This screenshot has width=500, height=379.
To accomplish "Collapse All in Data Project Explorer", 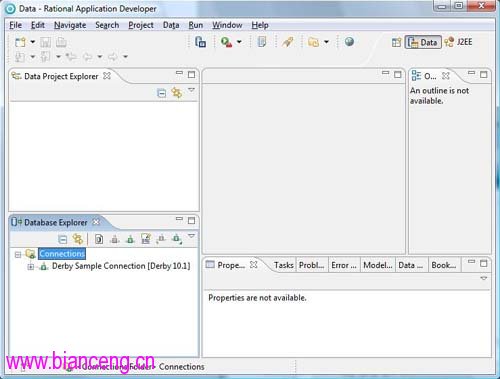I will coord(161,93).
